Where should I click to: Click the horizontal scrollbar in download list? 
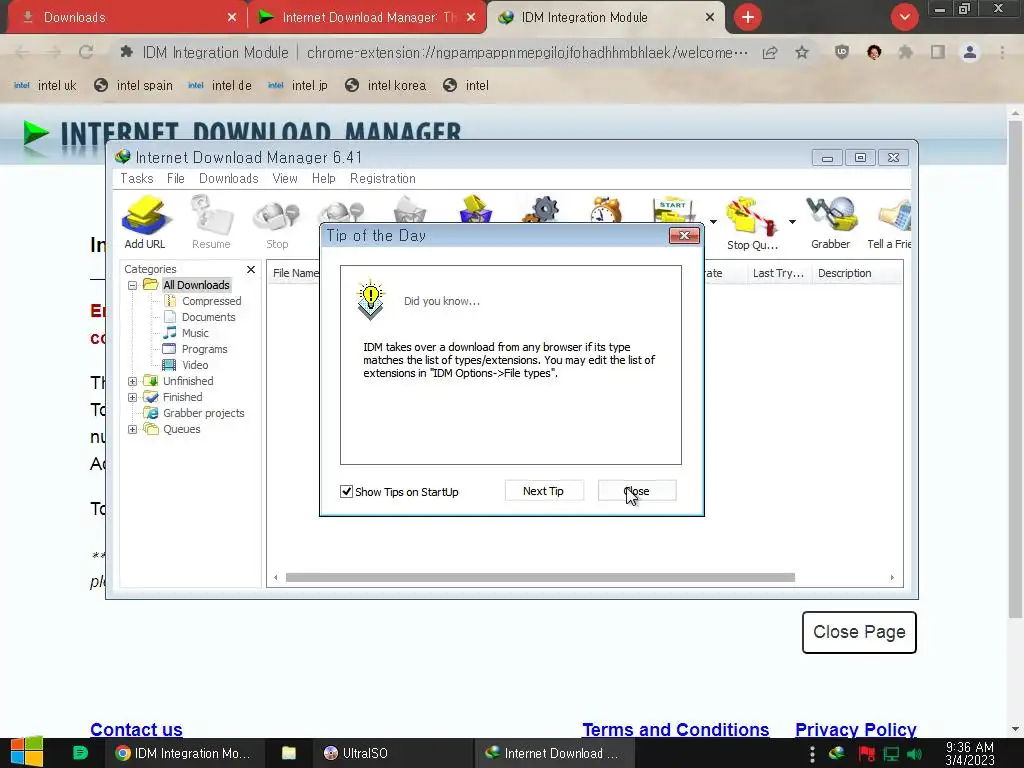pos(540,577)
